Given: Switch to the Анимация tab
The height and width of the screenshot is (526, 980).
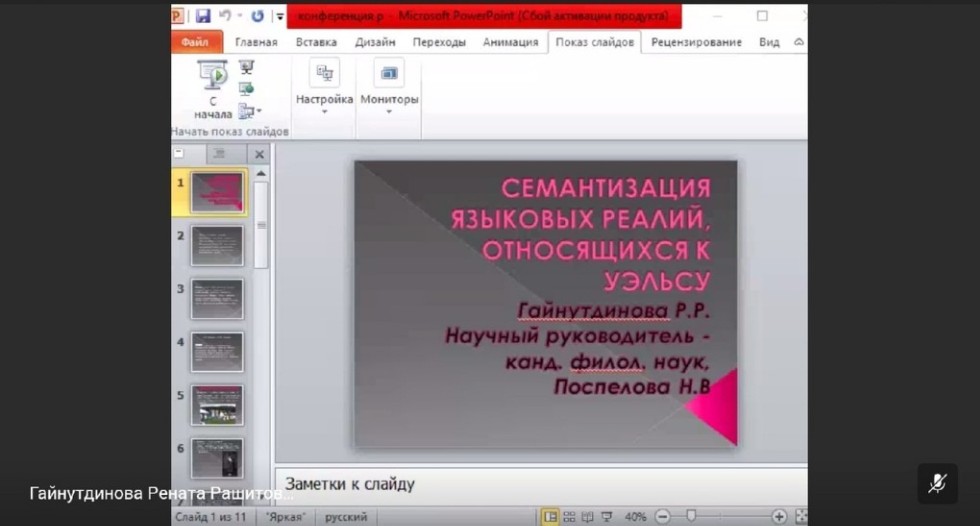Looking at the screenshot, I should [x=510, y=42].
